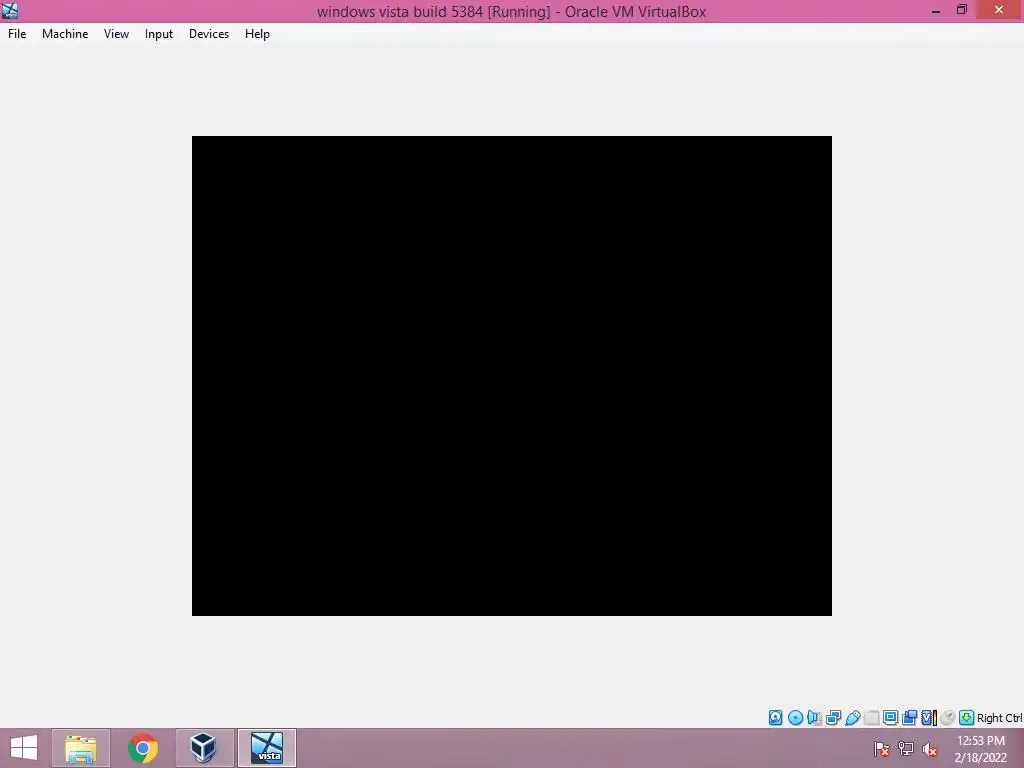Open the Devices menu
The height and width of the screenshot is (768, 1024).
pyautogui.click(x=209, y=34)
